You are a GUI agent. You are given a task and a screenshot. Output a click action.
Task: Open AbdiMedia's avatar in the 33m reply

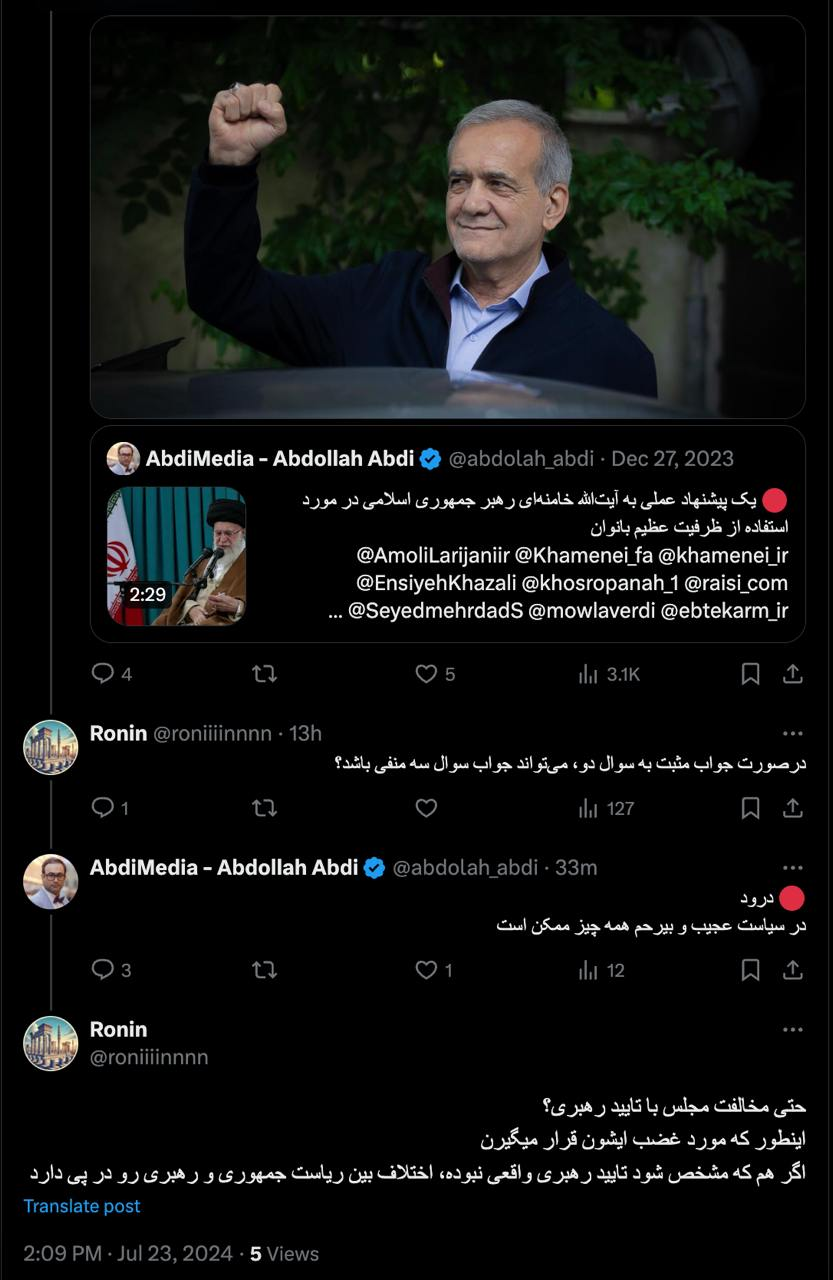click(x=51, y=881)
